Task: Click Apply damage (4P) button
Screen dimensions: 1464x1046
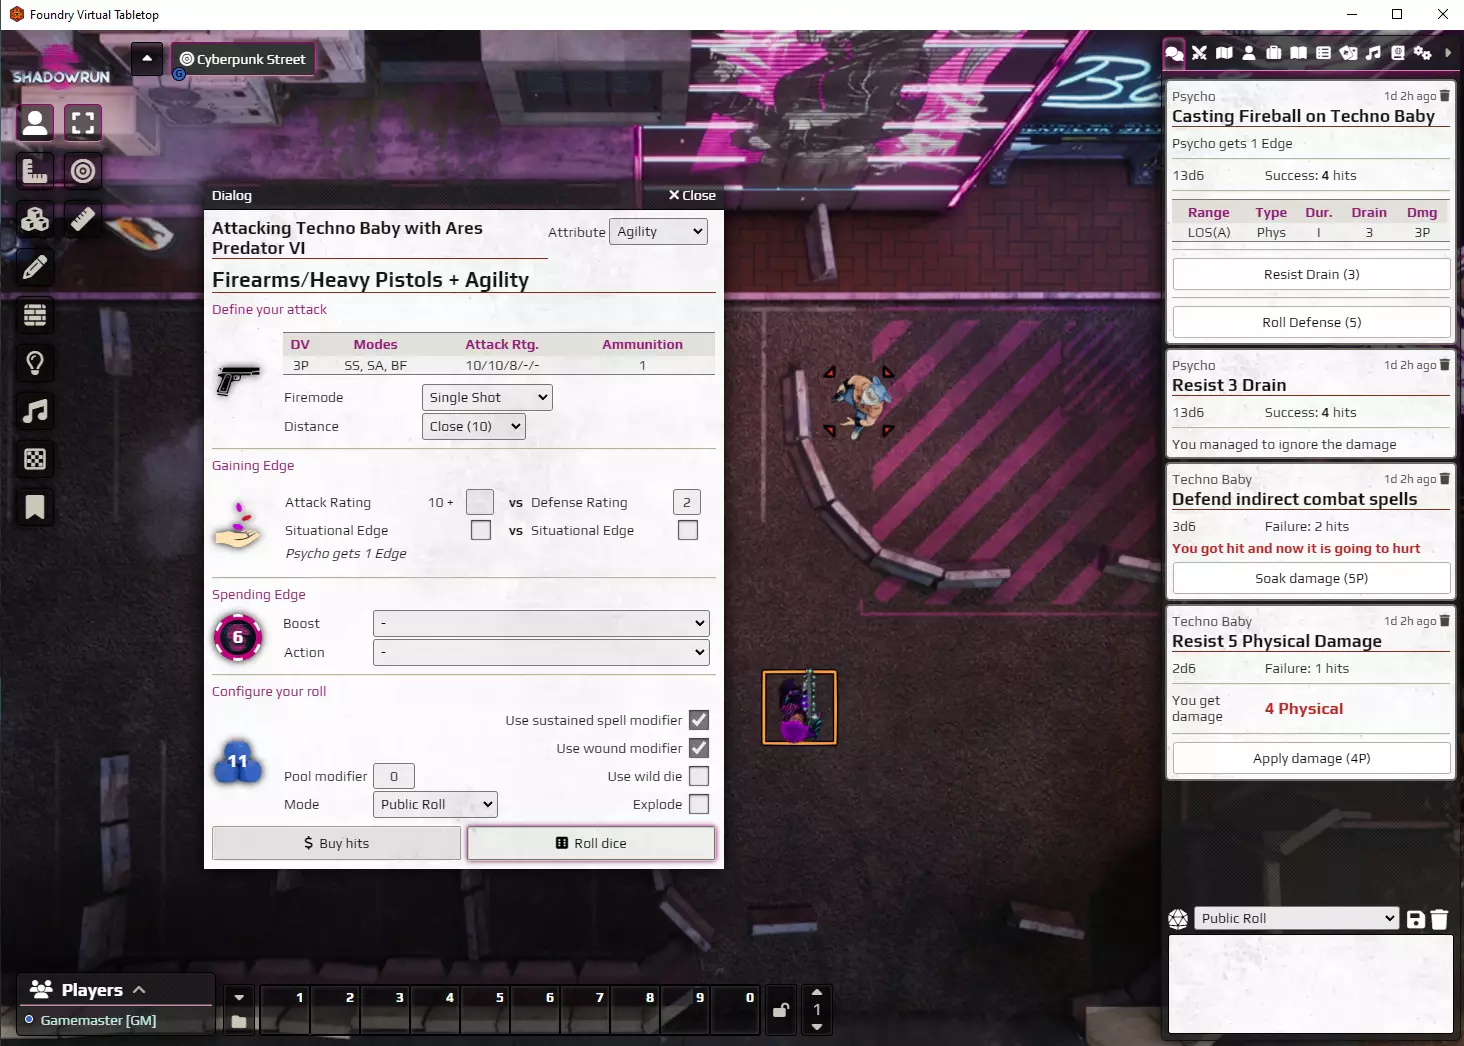Action: (x=1311, y=758)
